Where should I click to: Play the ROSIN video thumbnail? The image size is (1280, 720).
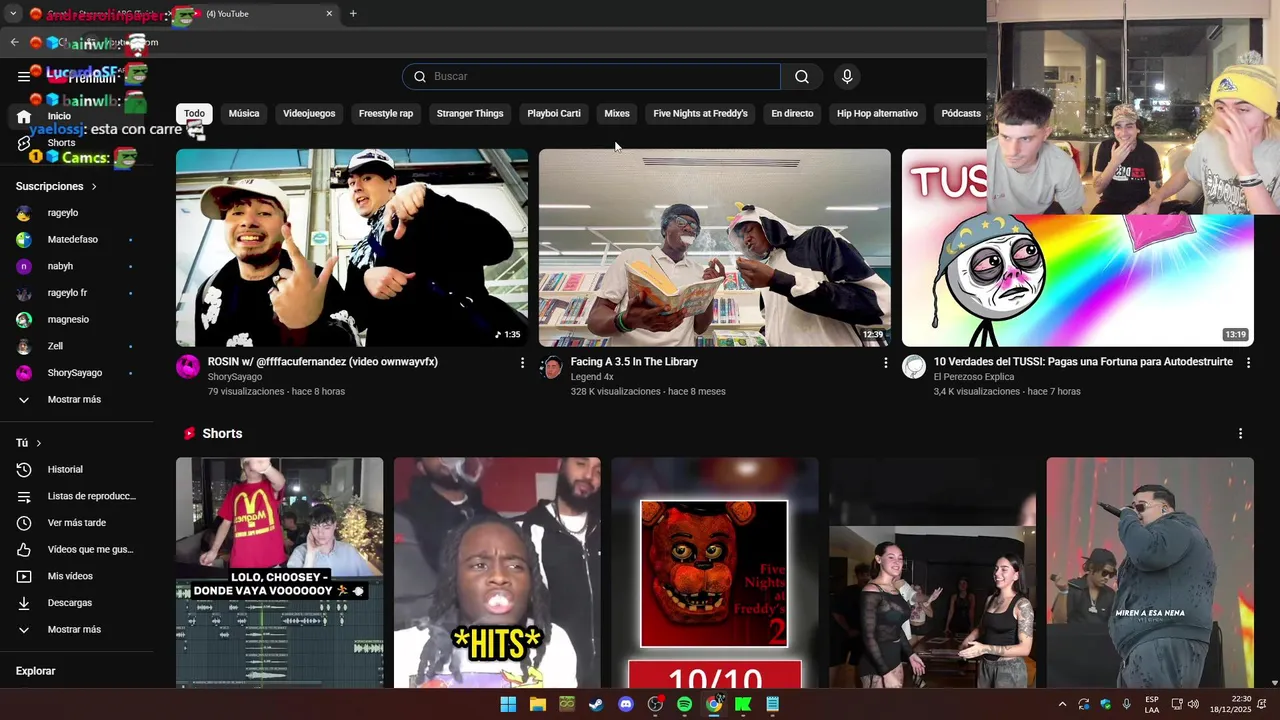(x=352, y=248)
